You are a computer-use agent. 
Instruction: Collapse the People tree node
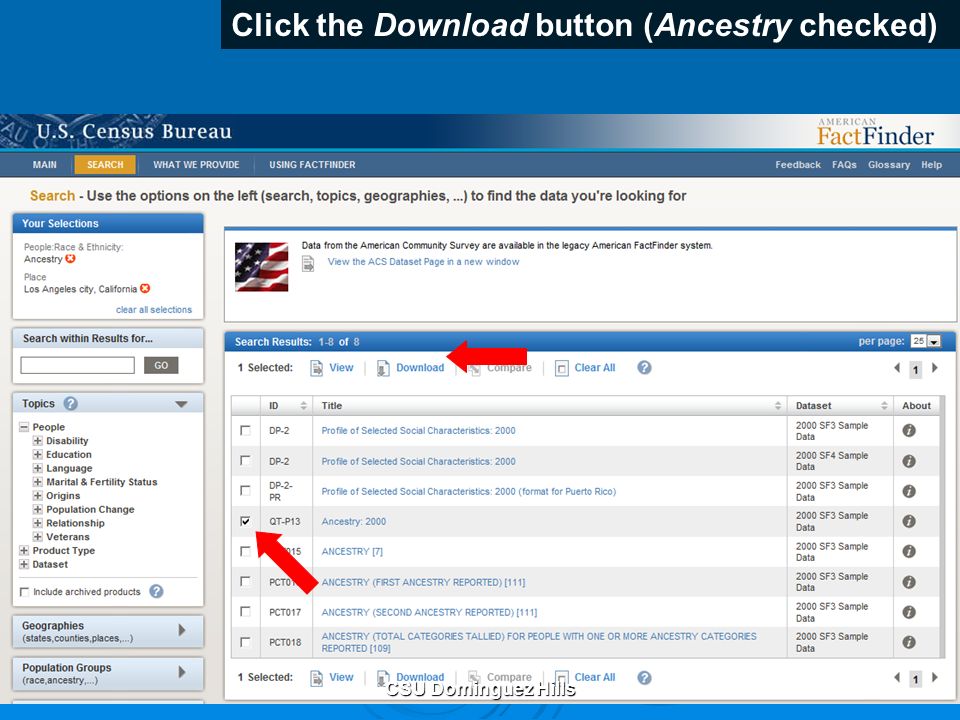tap(24, 427)
